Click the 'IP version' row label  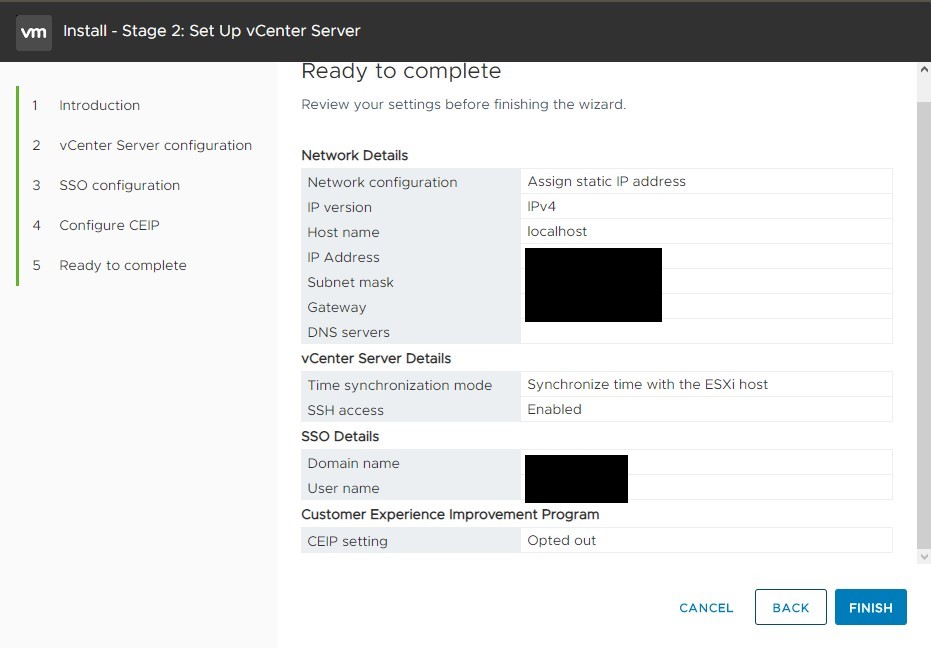tap(340, 207)
